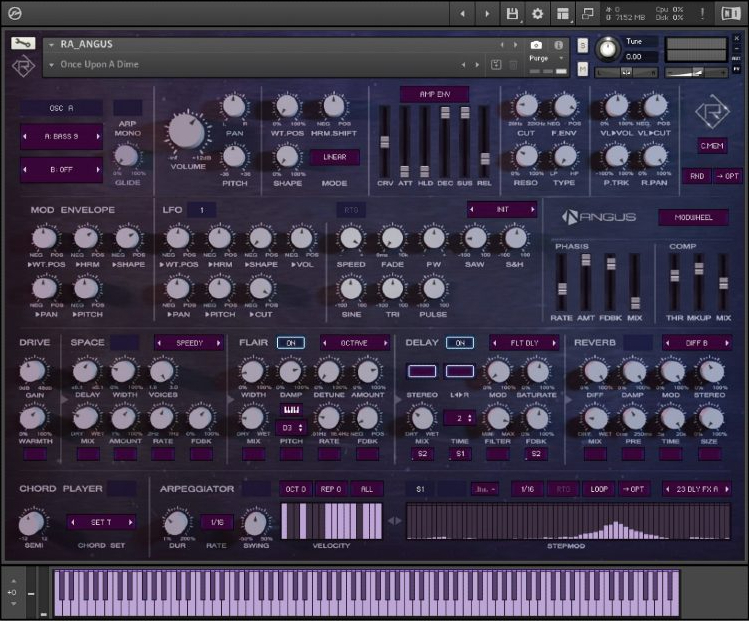
Task: Open the Space SPEEDY preset dropdown
Action: click(189, 343)
